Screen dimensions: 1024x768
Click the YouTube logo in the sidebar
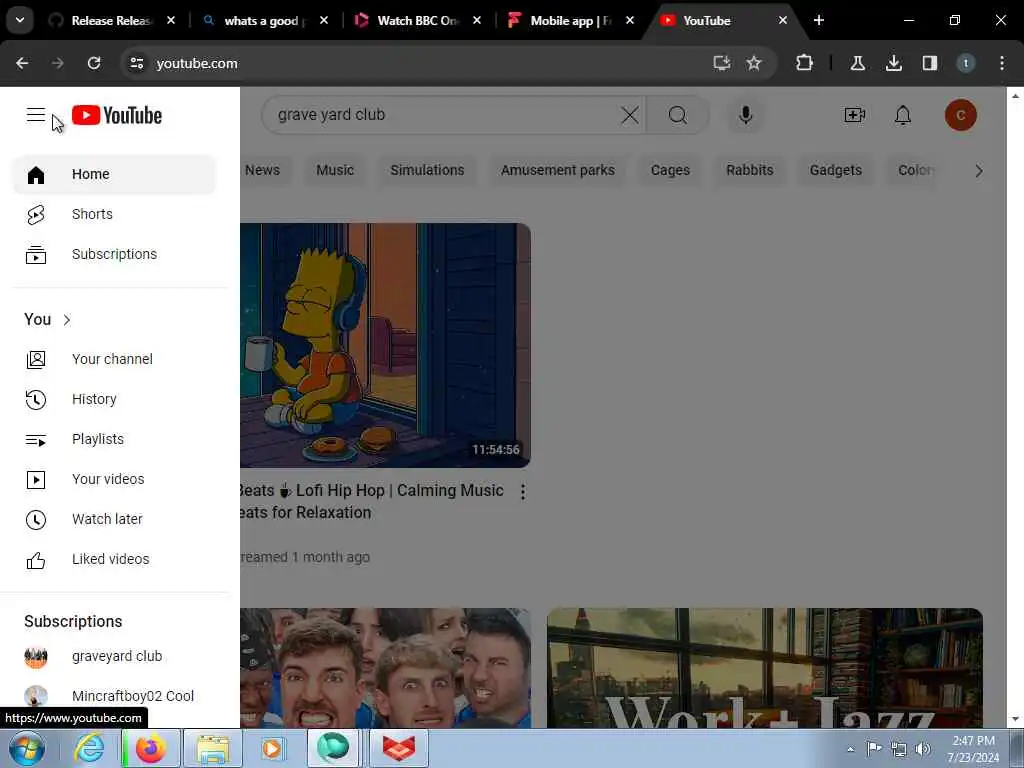tap(117, 116)
